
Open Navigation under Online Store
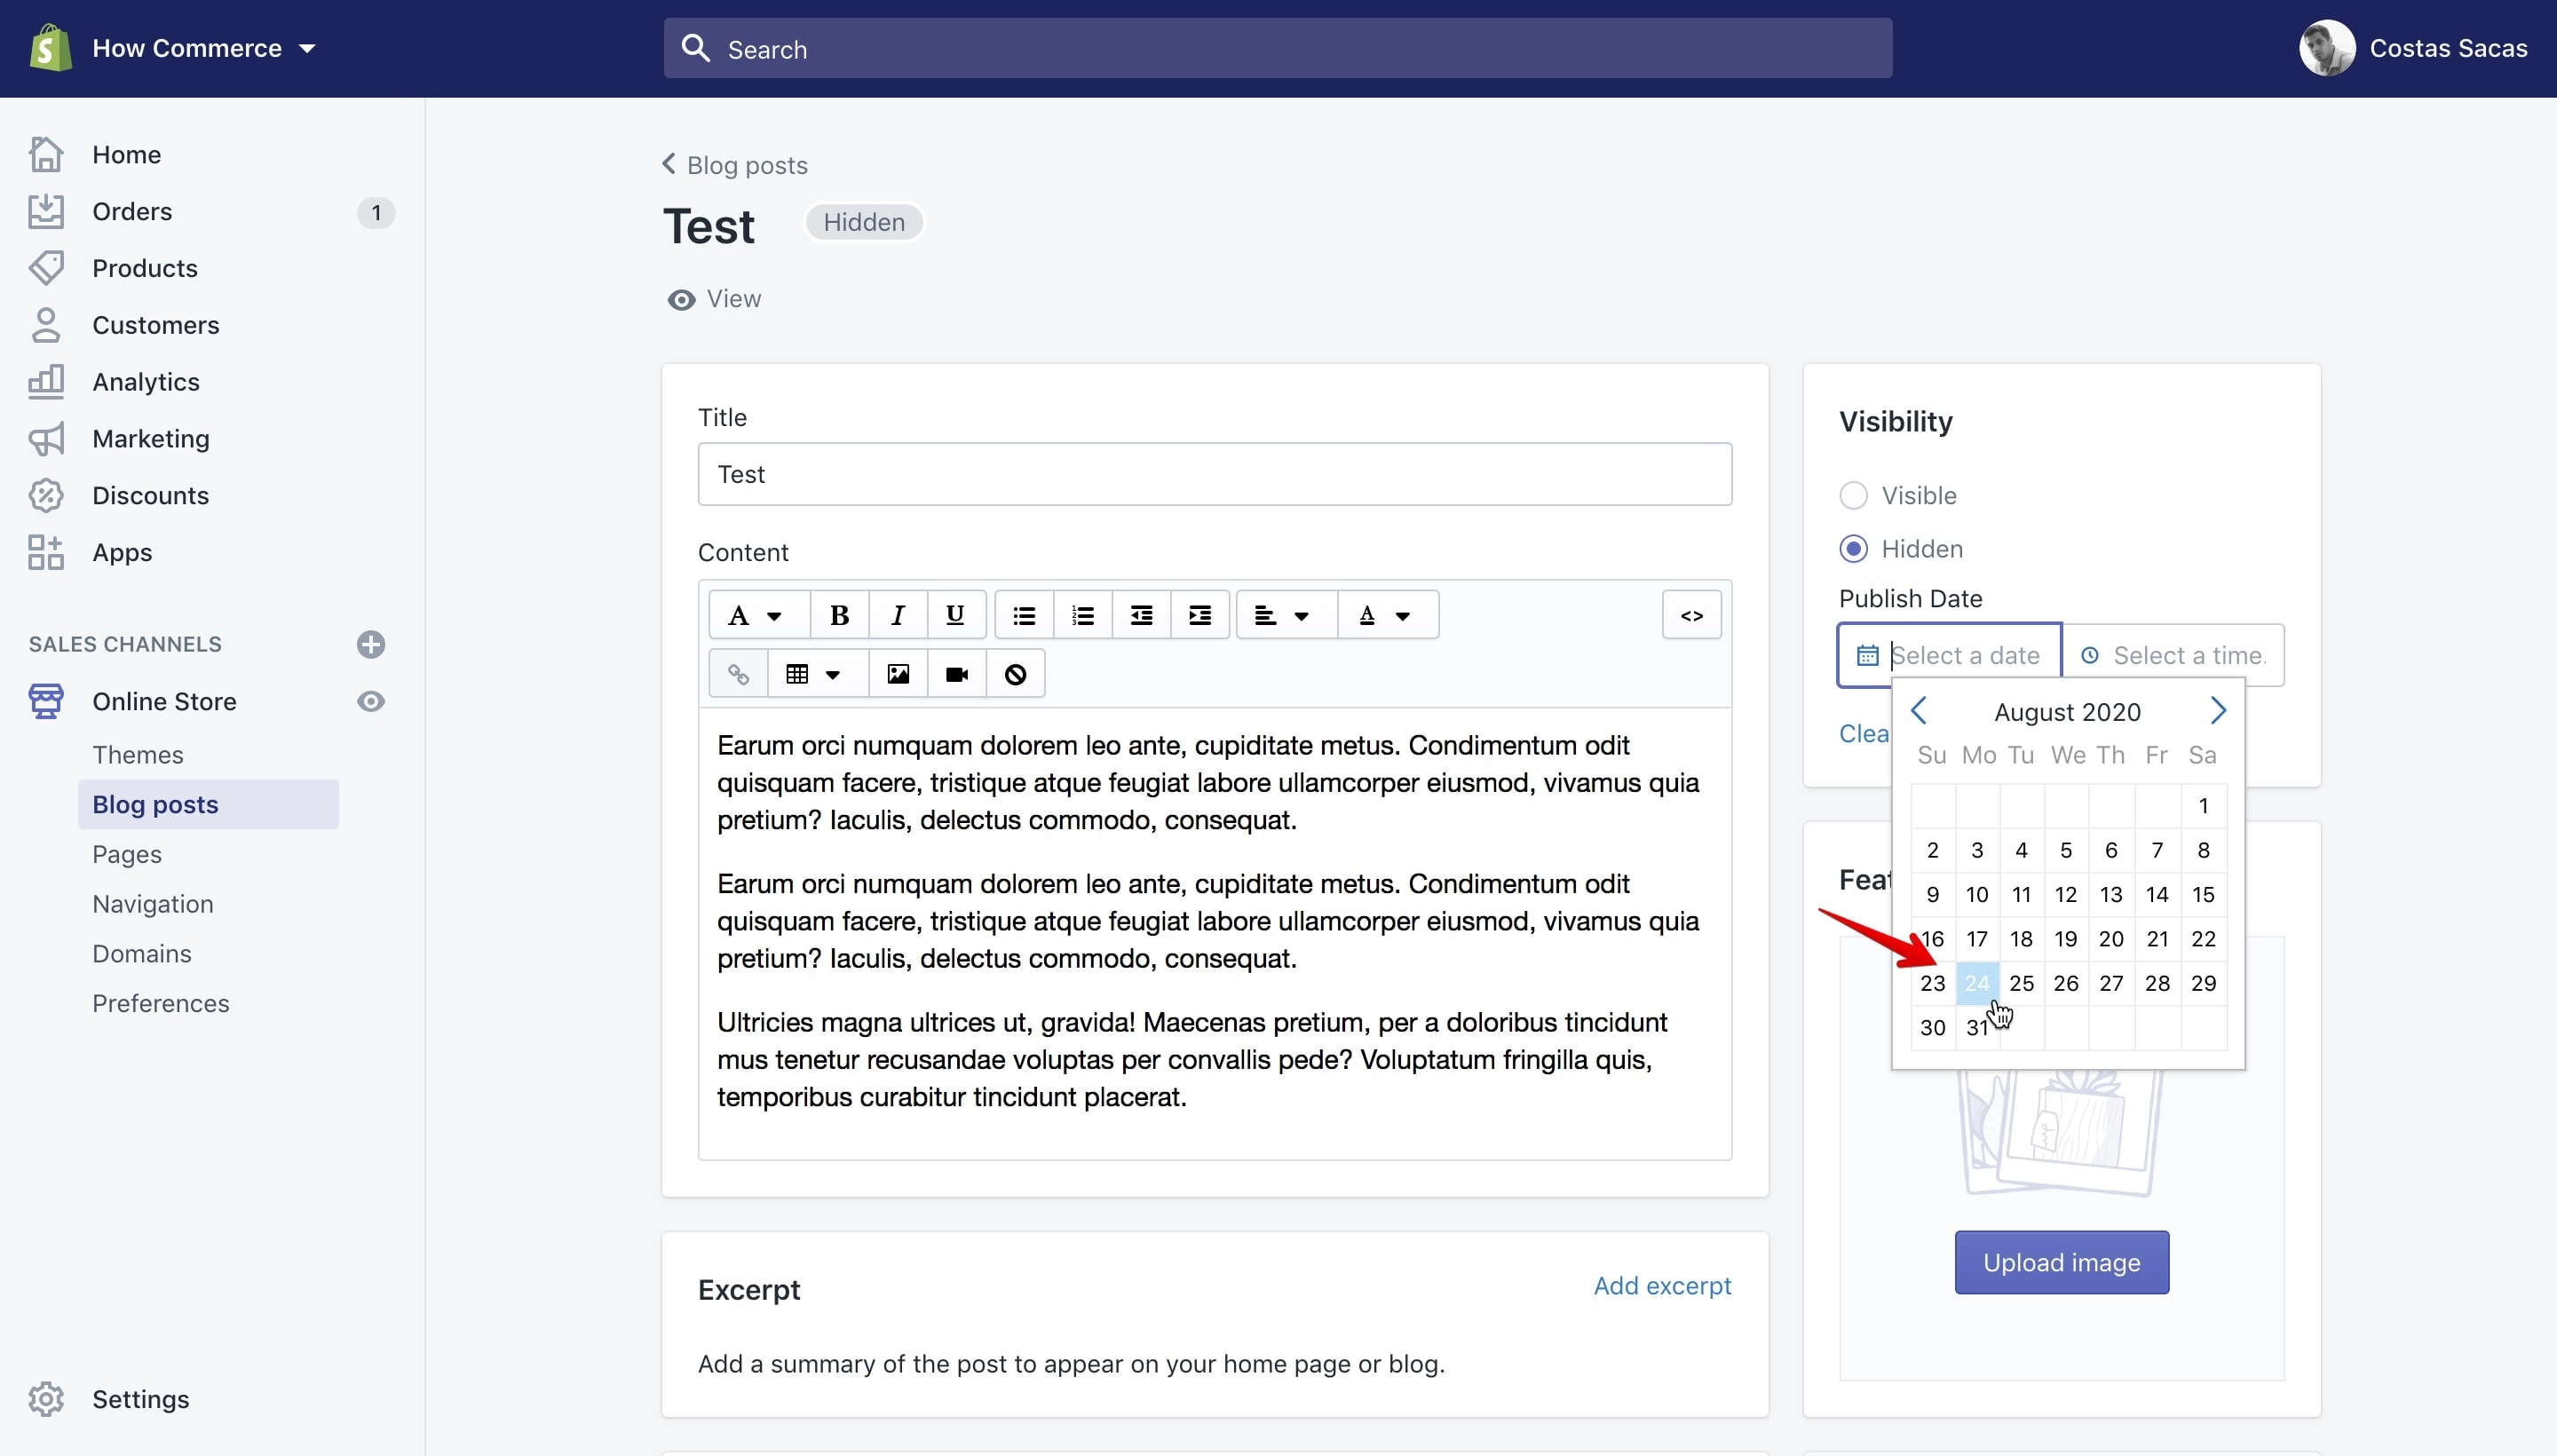pyautogui.click(x=153, y=904)
